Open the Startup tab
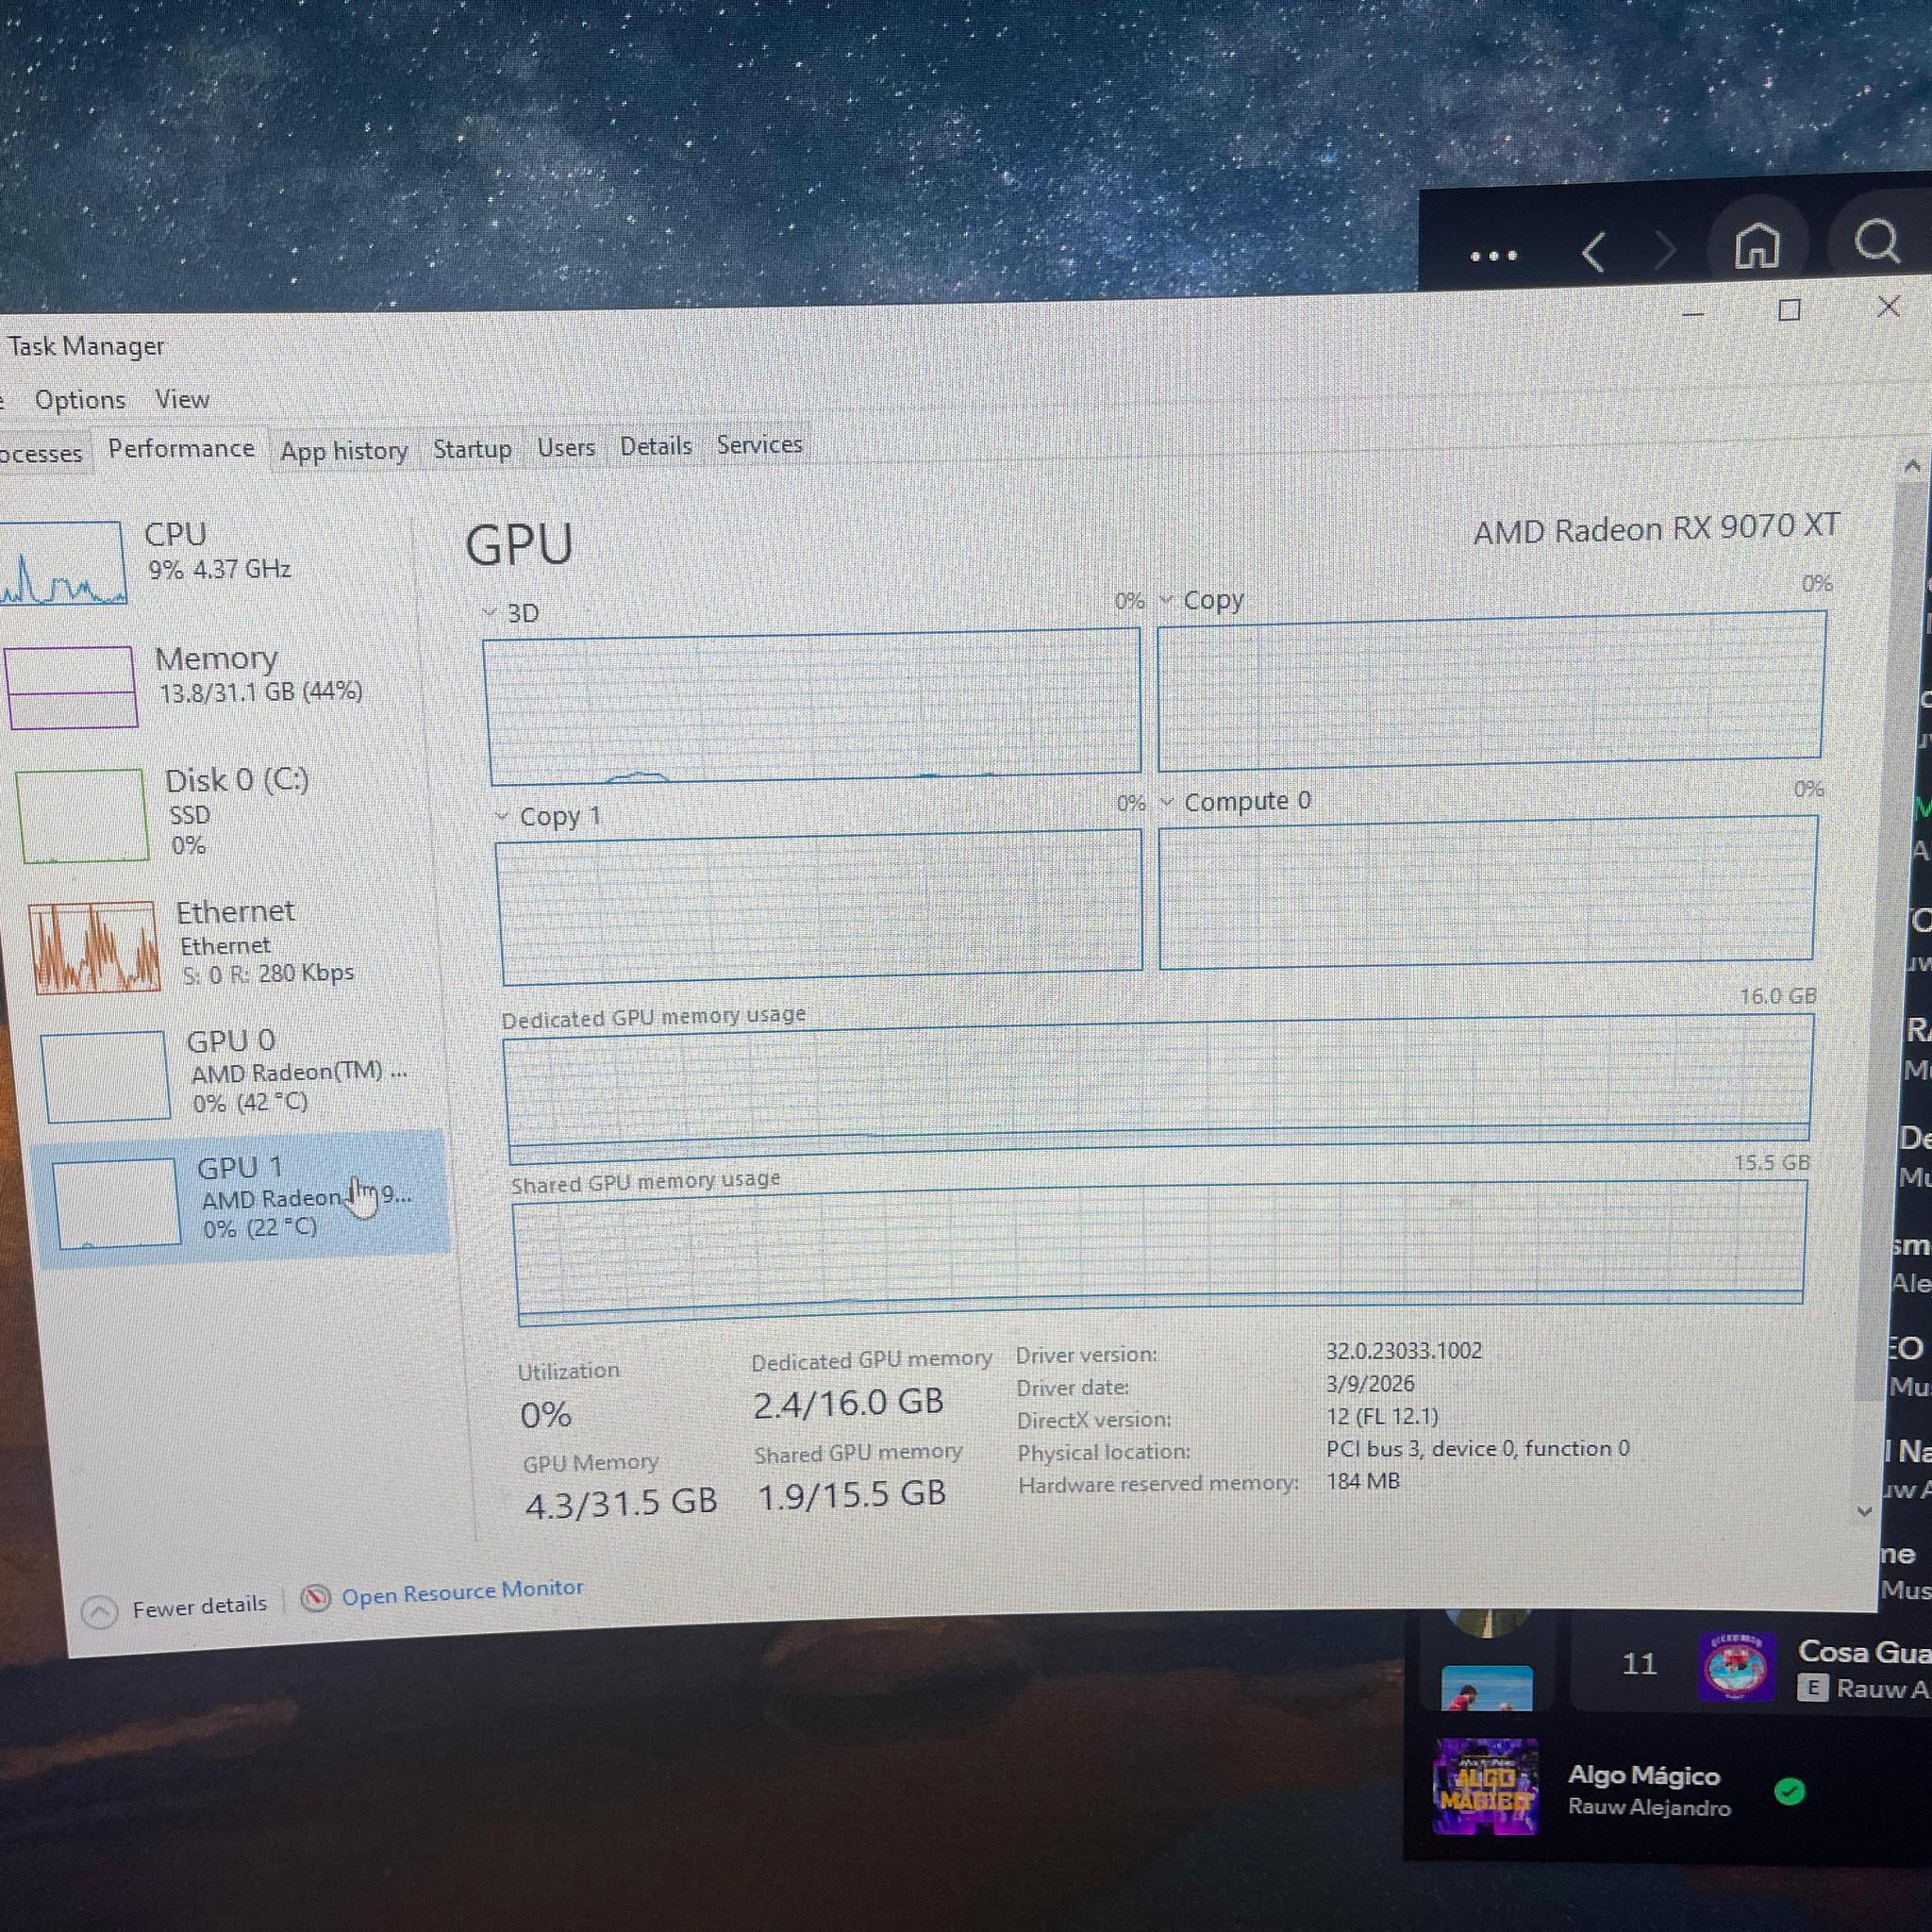This screenshot has height=1932, width=1932. click(472, 449)
